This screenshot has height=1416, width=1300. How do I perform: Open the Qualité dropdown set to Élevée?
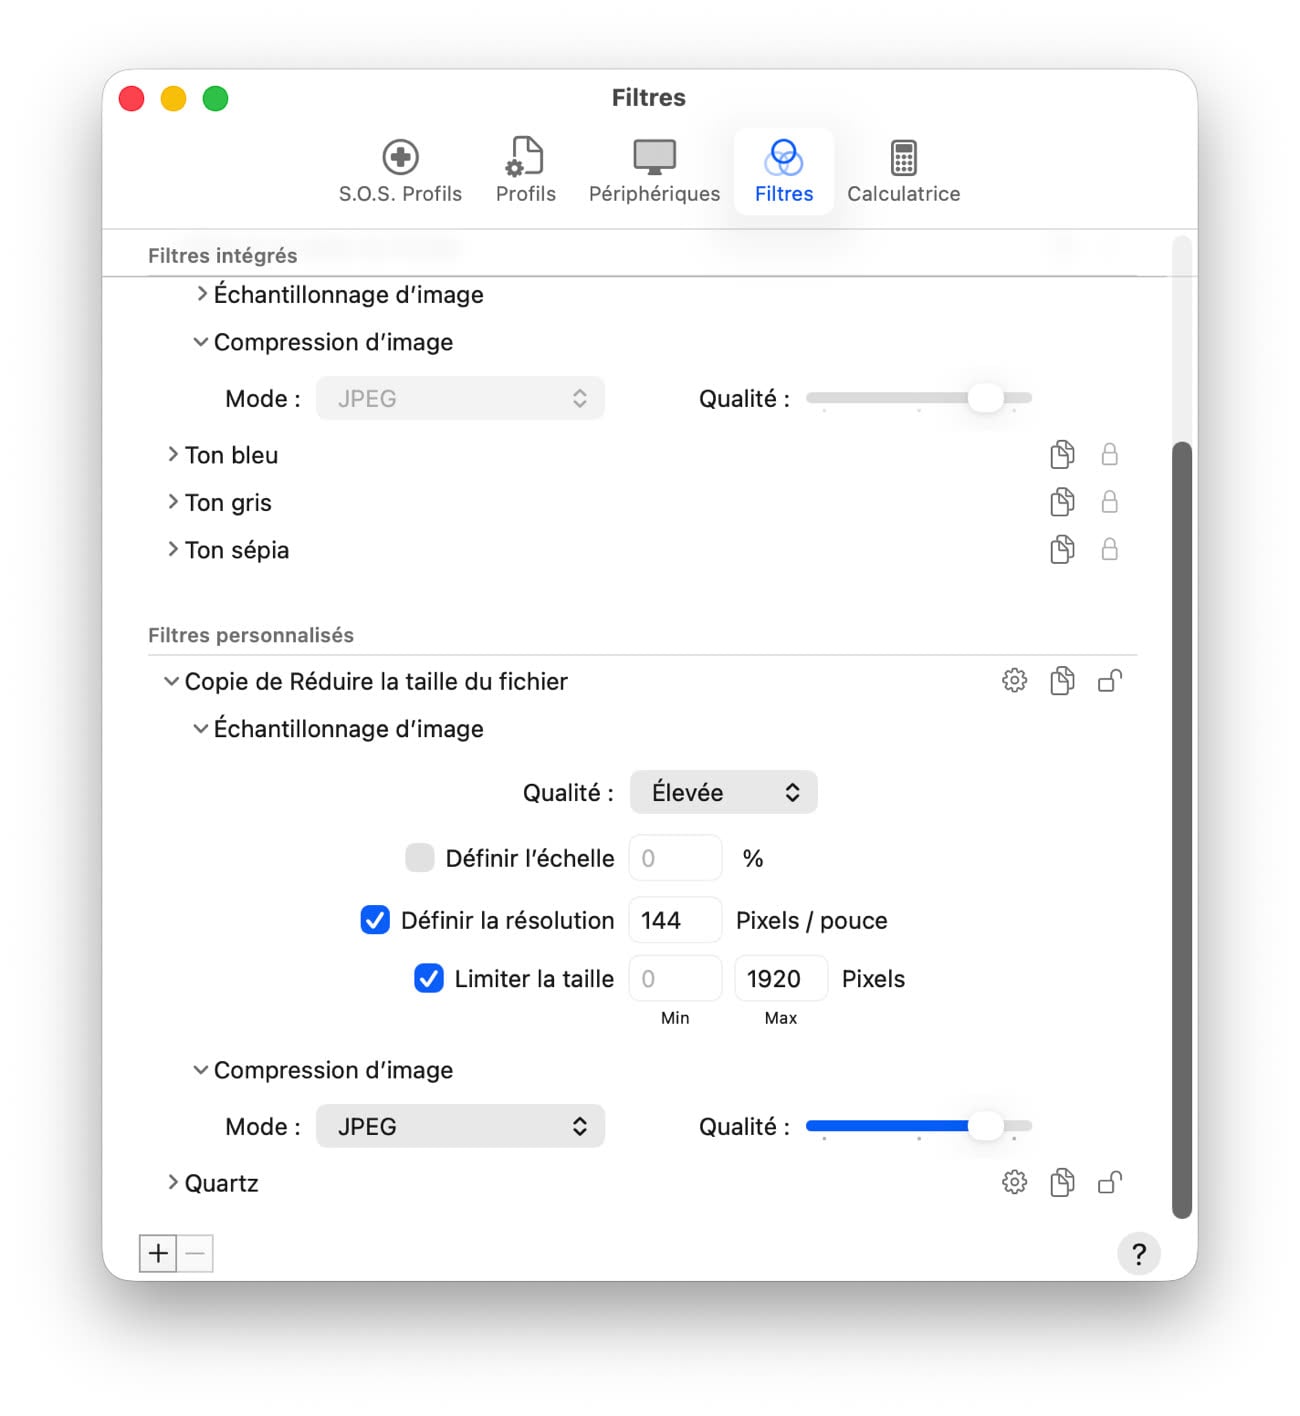pos(723,792)
